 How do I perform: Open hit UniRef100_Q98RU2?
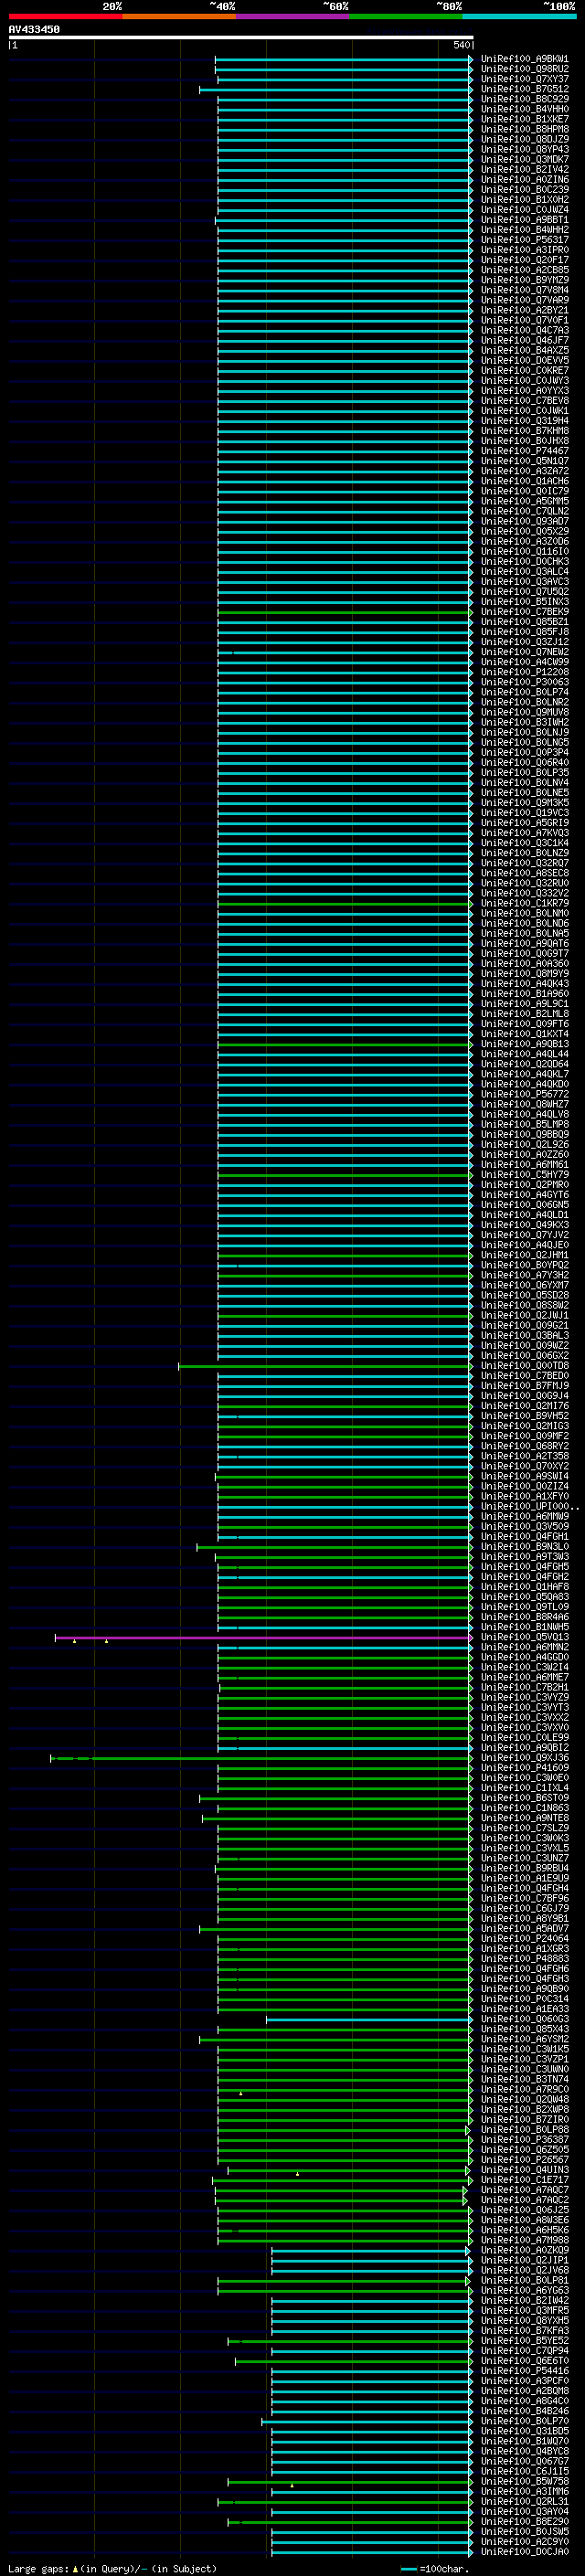pos(525,69)
